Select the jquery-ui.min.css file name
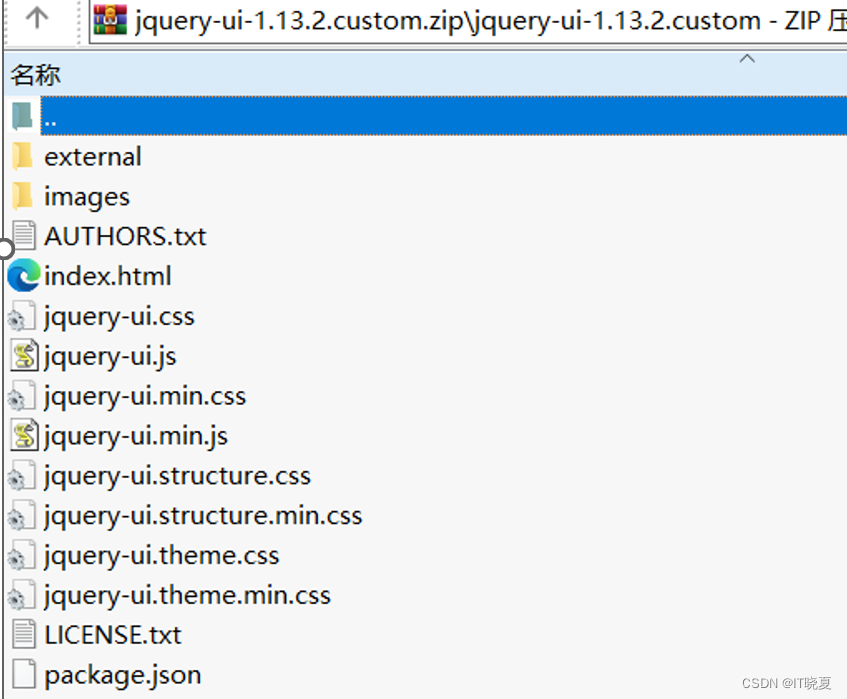This screenshot has height=699, width=847. click(145, 396)
